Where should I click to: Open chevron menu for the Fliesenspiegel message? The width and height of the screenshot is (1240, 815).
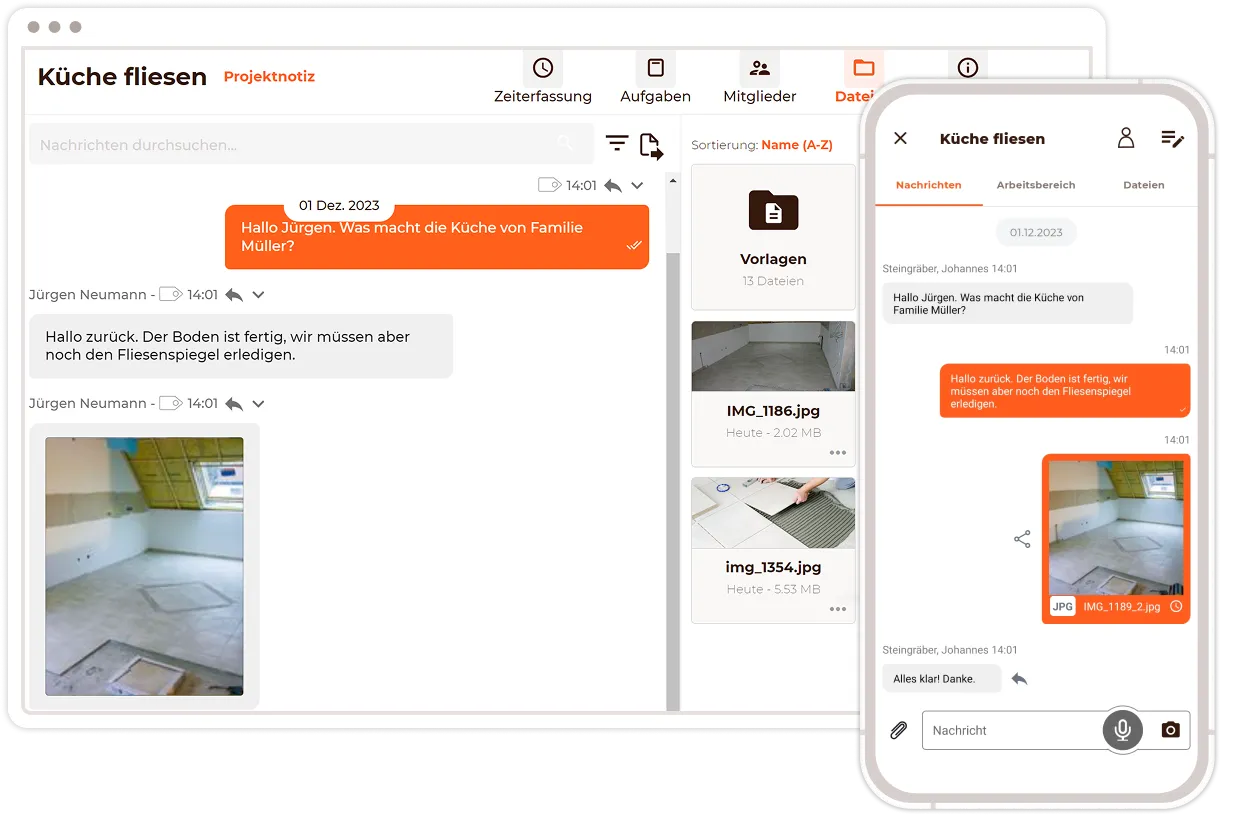pyautogui.click(x=258, y=295)
